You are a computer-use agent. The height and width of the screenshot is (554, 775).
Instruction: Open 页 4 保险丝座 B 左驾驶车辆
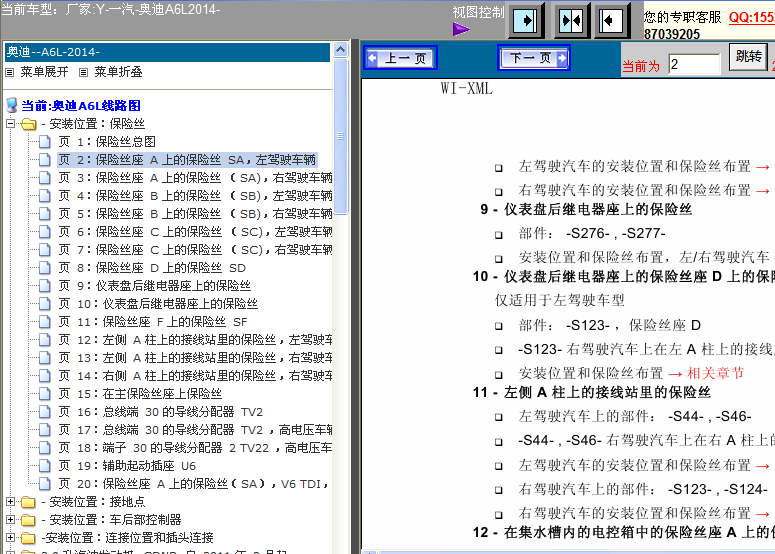point(195,196)
